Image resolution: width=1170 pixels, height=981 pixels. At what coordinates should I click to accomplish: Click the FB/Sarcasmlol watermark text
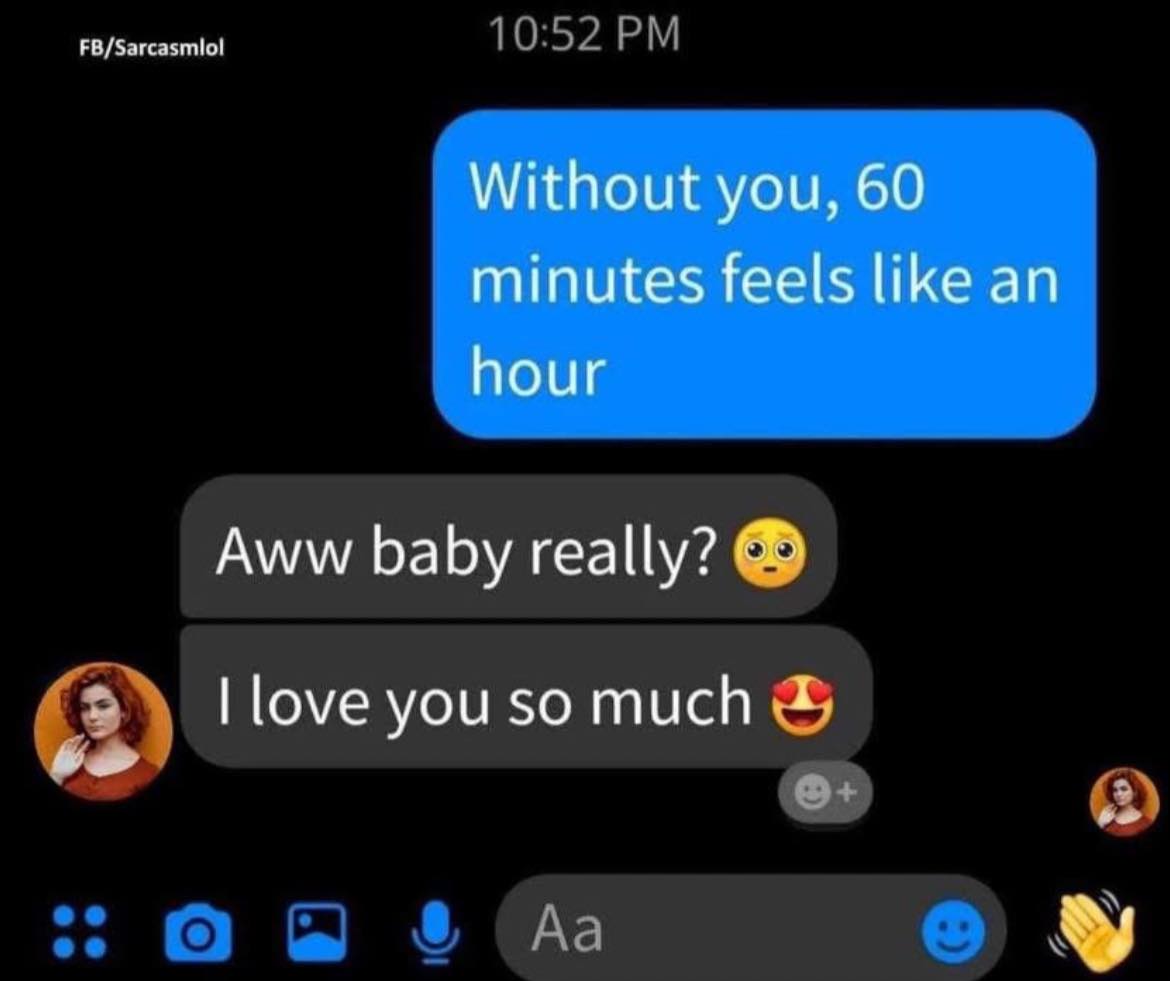coord(151,48)
